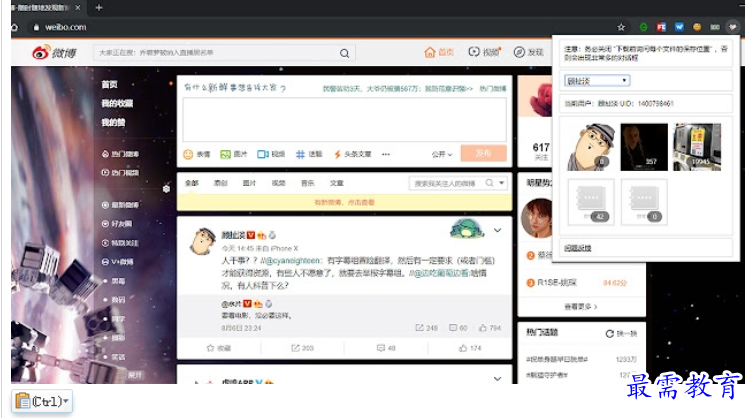The height and width of the screenshot is (418, 748).
Task: Bookmark the page with the star icon
Action: 621,27
